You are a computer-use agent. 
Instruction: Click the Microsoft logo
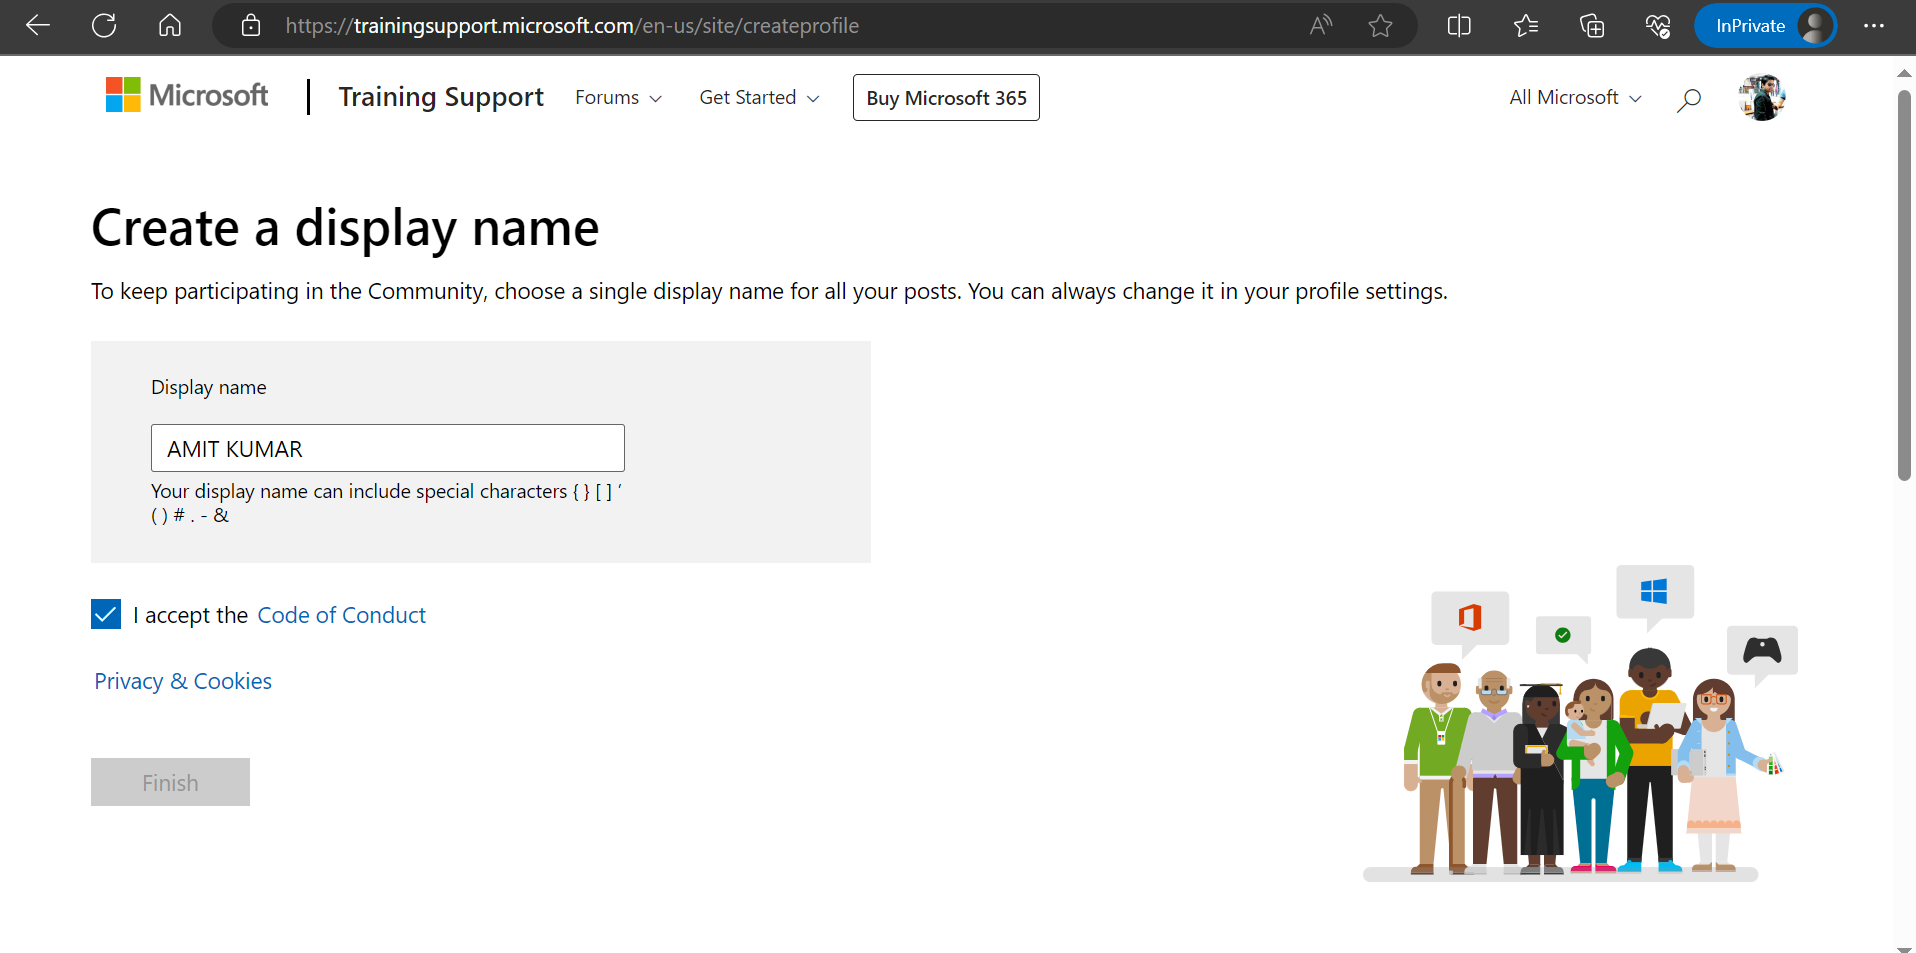pos(187,96)
